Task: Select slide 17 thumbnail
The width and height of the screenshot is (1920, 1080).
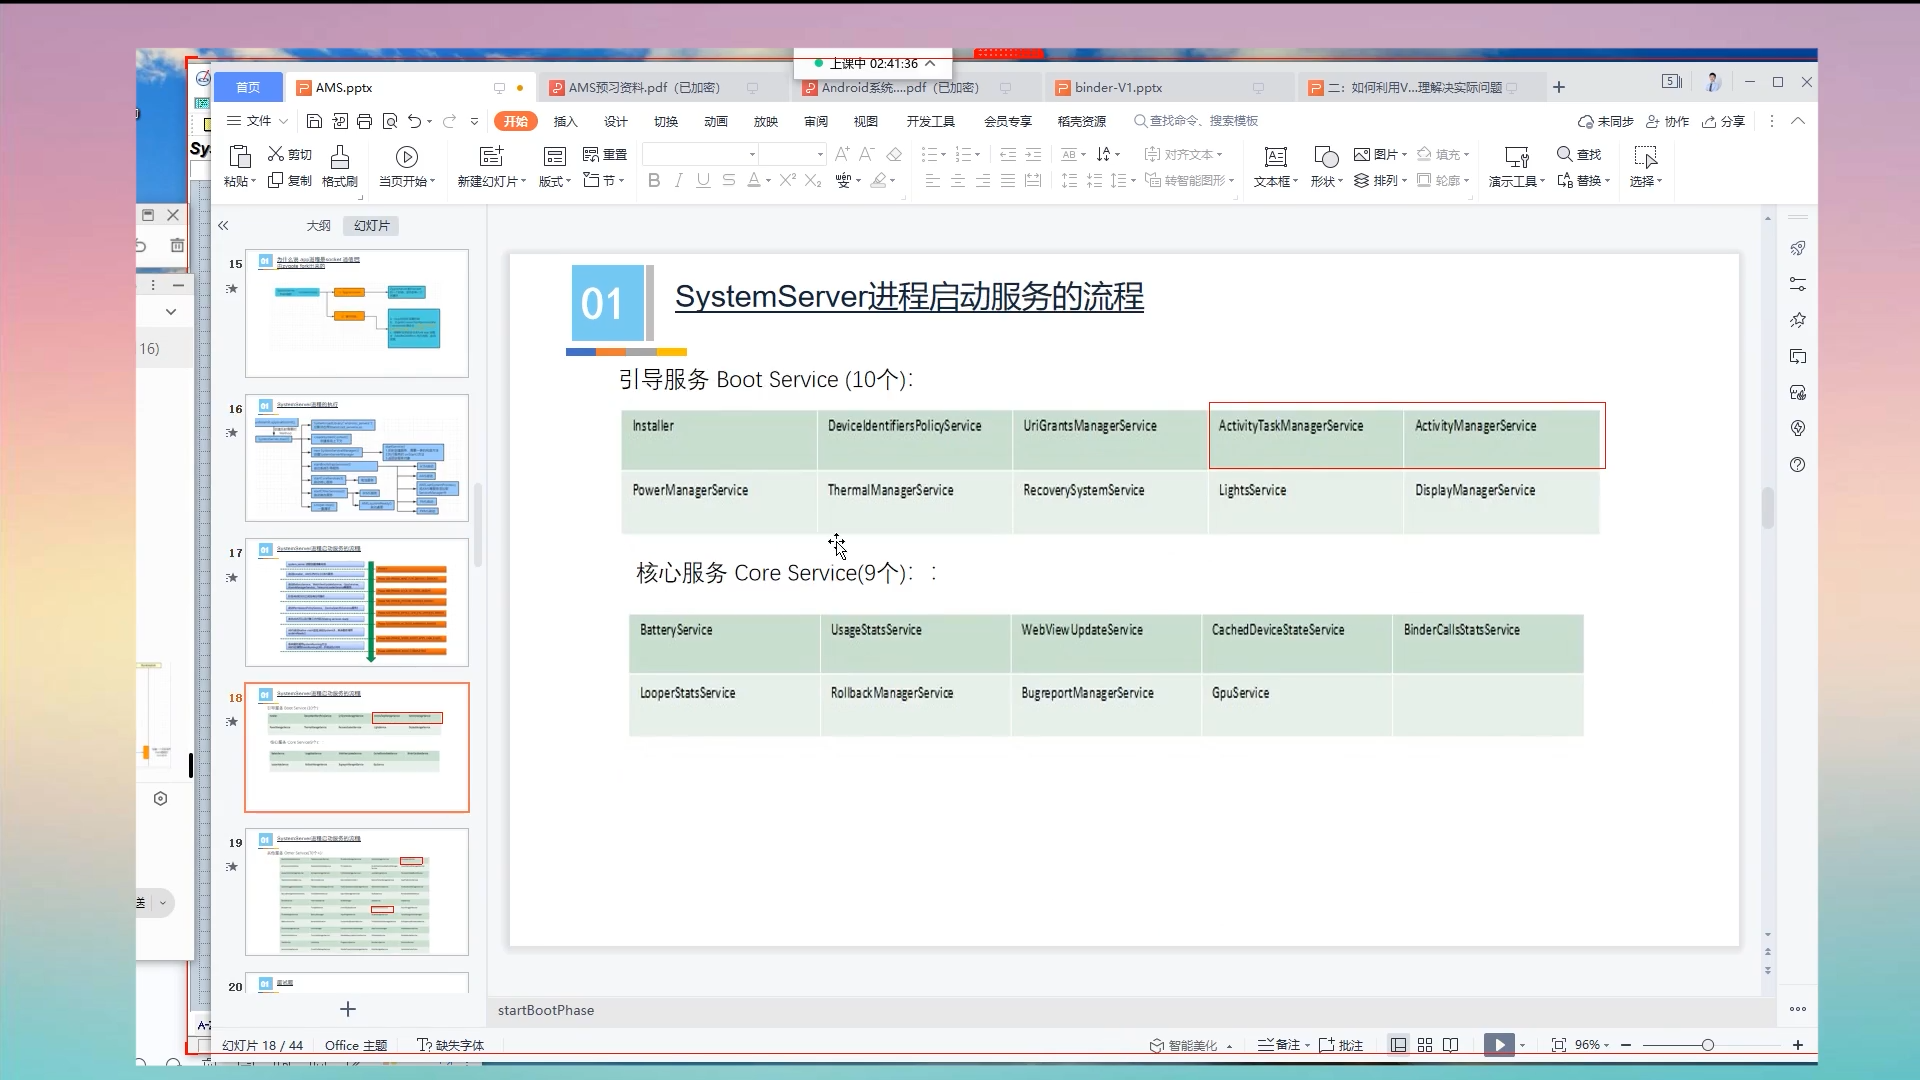Action: coord(357,603)
